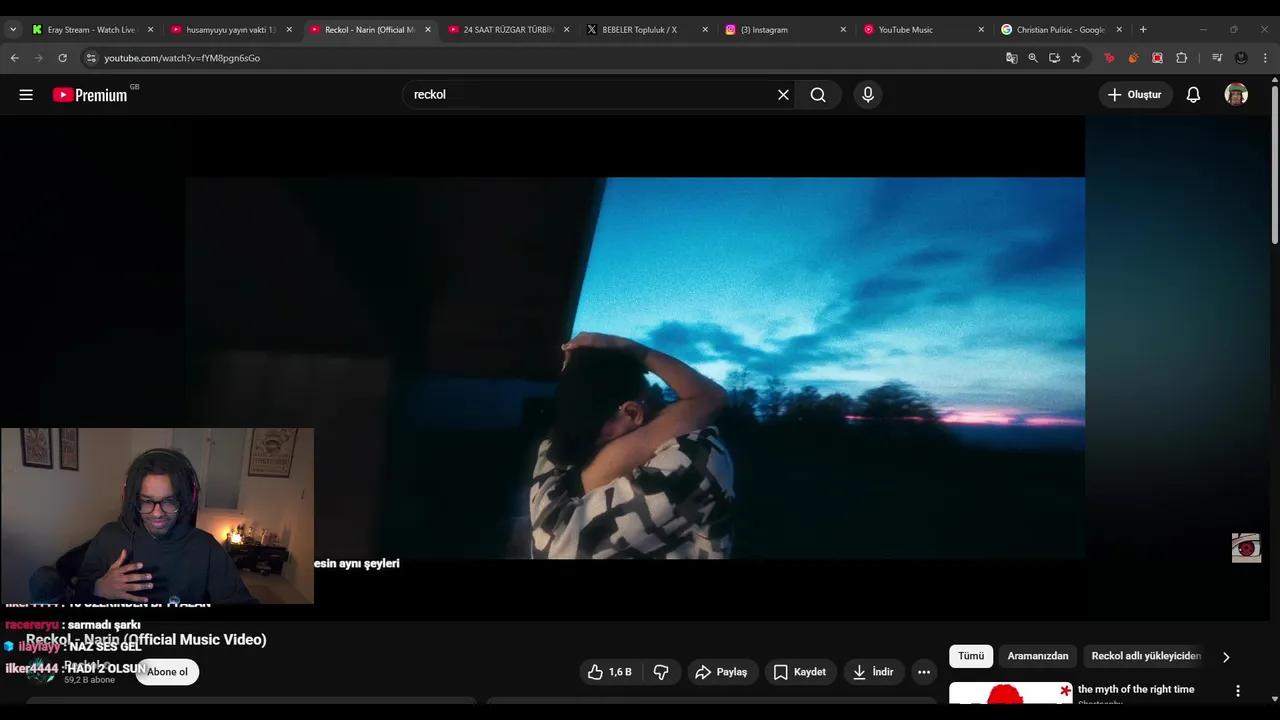Open the Extensions puzzle icon
Viewport: 1280px width, 720px height.
click(1181, 58)
